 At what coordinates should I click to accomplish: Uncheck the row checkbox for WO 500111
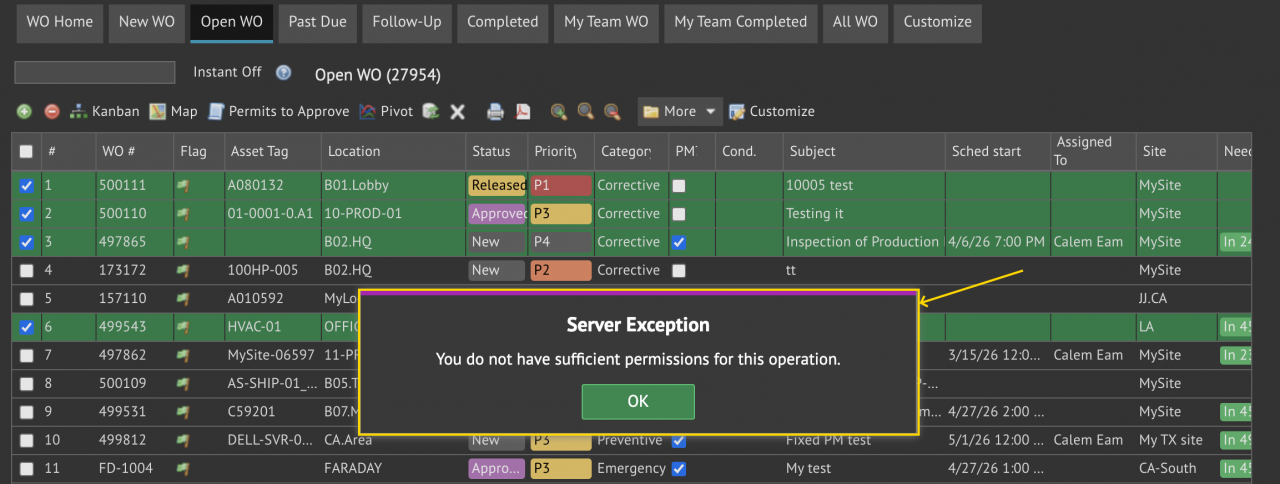click(27, 186)
